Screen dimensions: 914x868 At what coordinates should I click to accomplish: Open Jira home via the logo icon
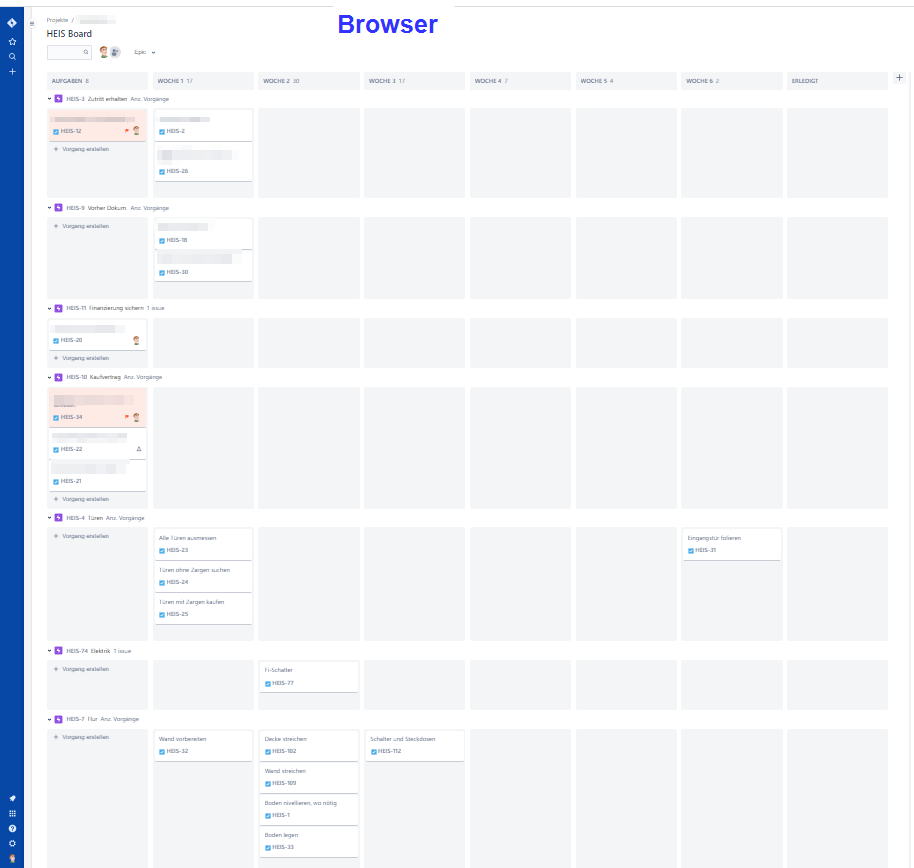coord(12,23)
